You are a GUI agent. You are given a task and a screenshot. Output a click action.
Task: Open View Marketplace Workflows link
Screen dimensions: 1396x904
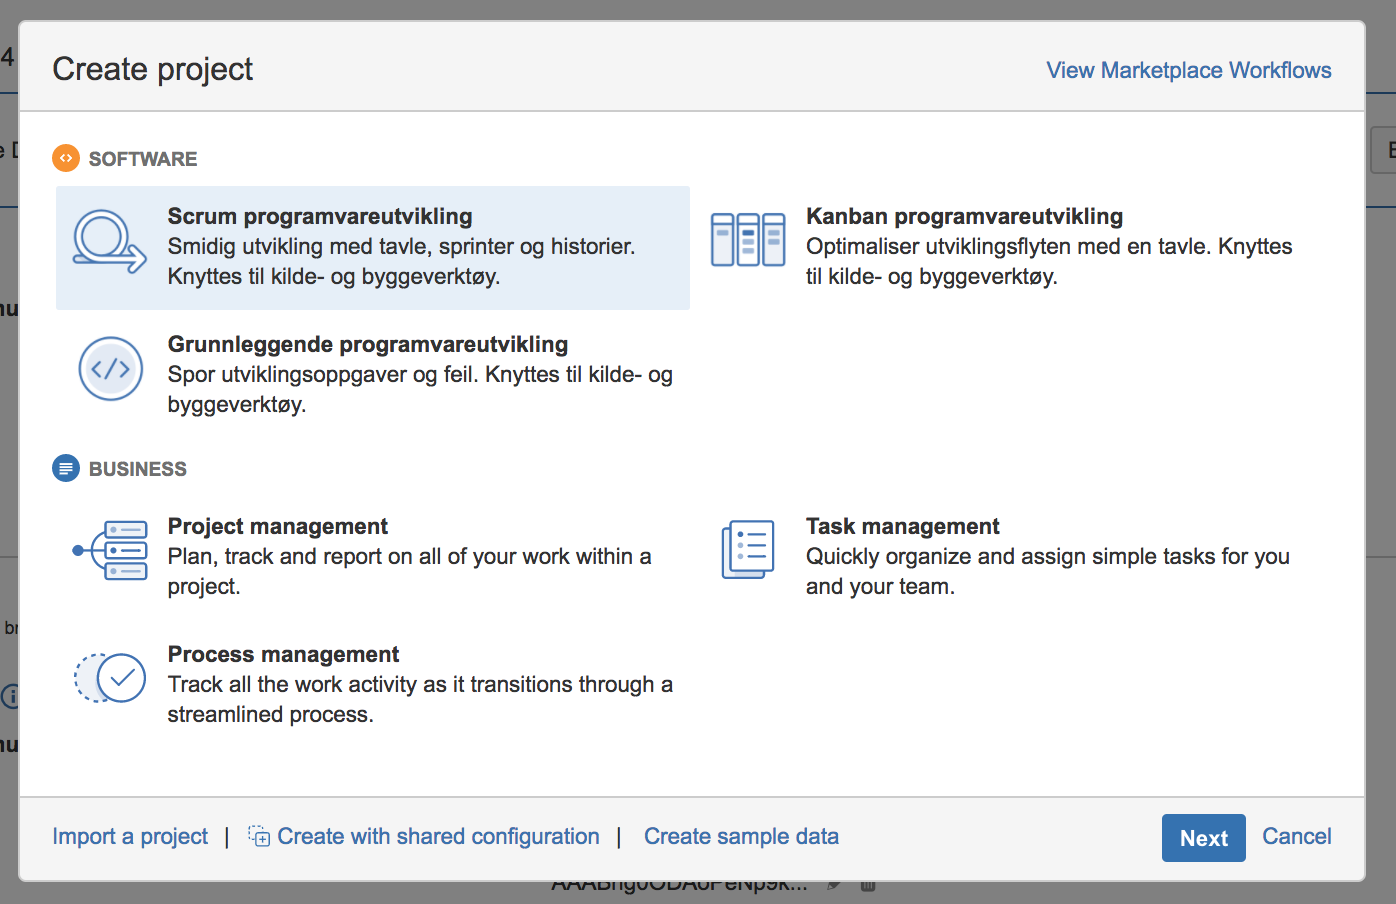coord(1189,70)
